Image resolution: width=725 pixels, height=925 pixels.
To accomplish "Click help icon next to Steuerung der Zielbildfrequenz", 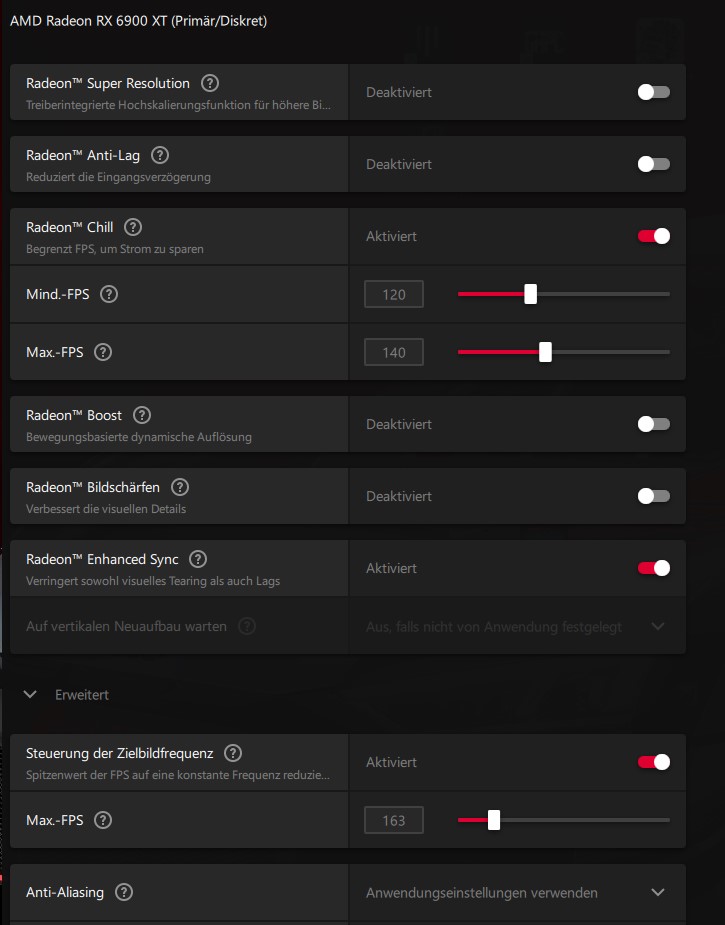I will [x=233, y=753].
